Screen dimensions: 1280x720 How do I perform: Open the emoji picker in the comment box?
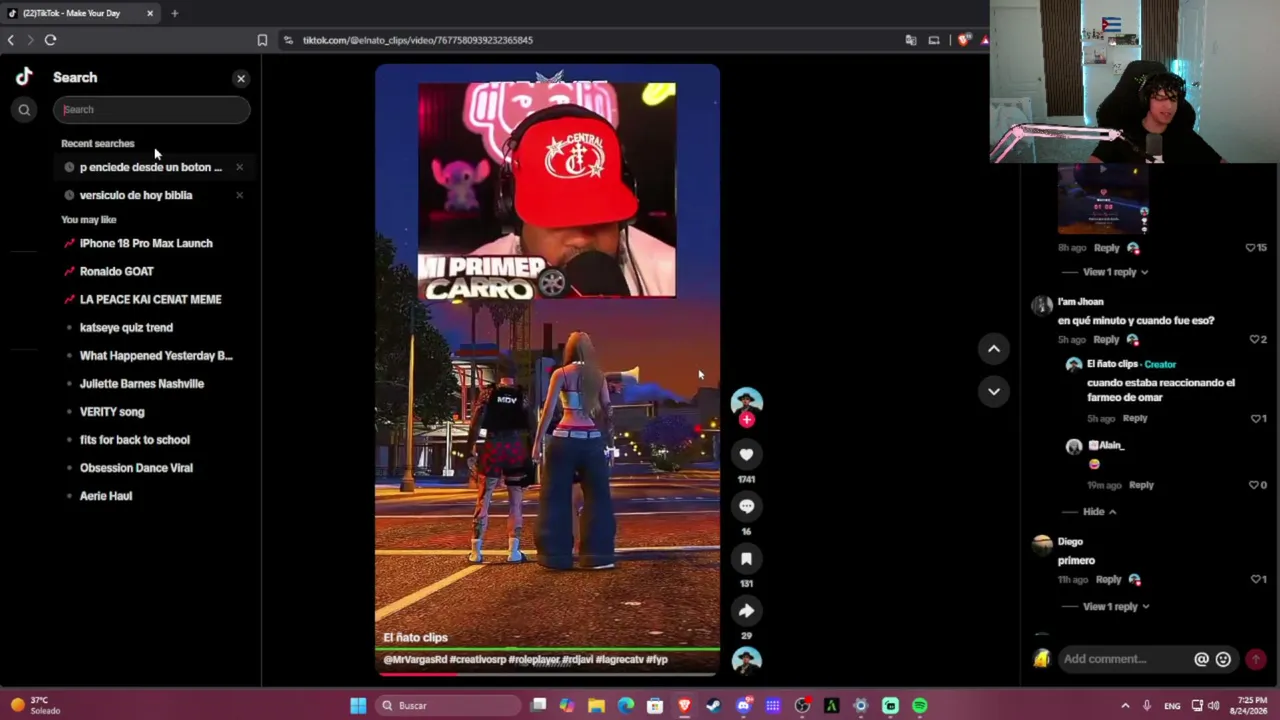point(1223,659)
